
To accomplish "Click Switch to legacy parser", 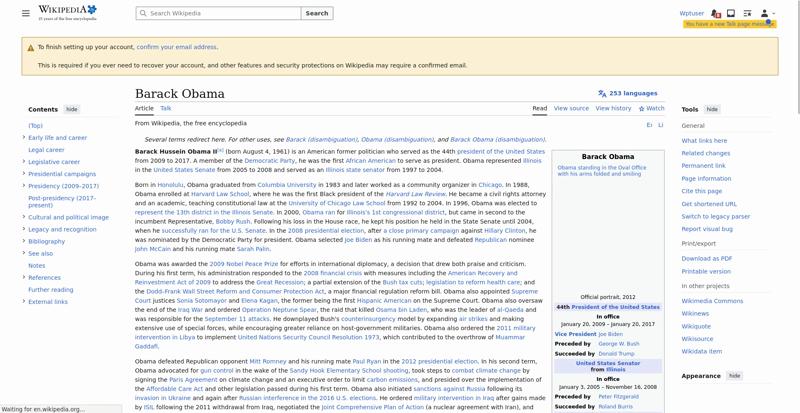I will coord(716,216).
